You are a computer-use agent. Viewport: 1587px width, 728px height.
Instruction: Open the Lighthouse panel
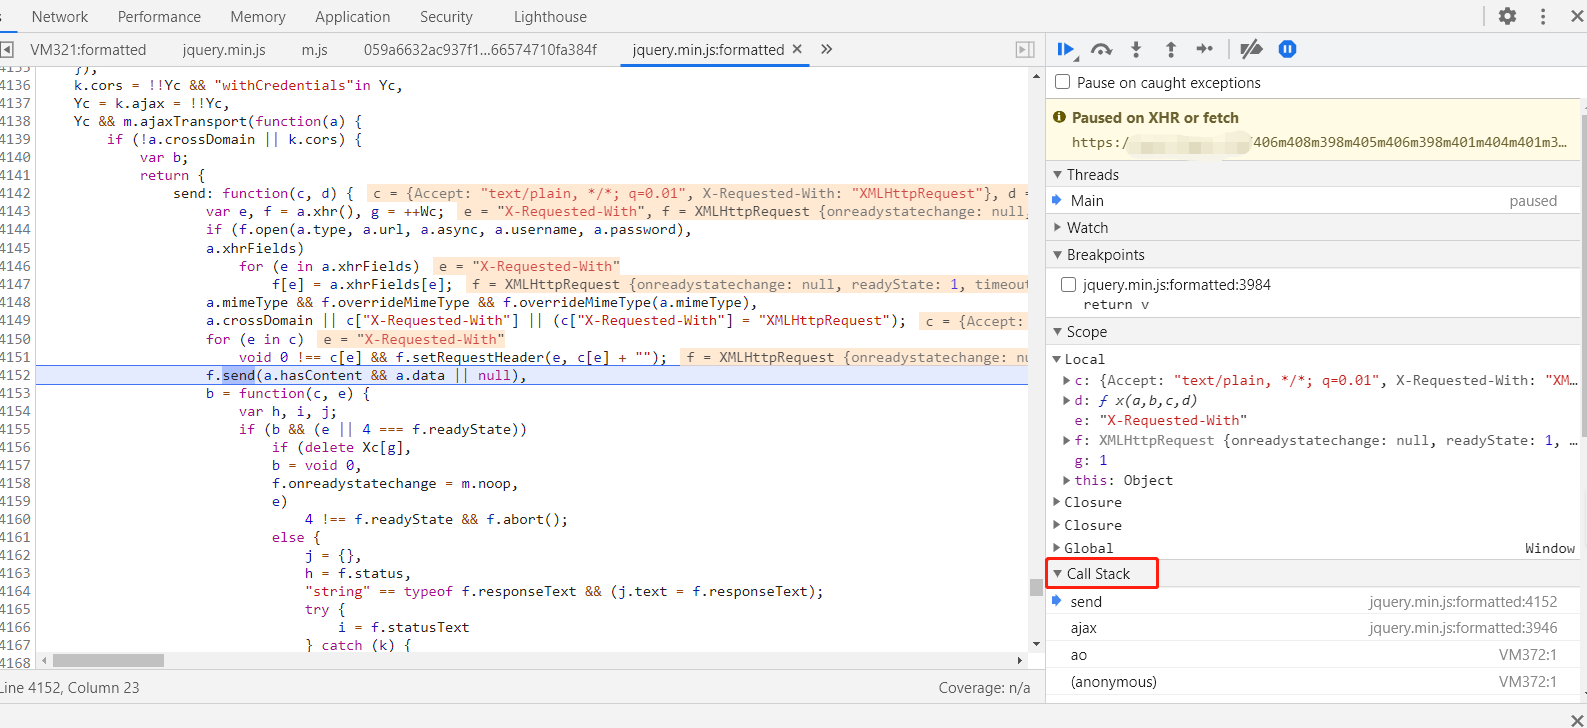click(550, 16)
